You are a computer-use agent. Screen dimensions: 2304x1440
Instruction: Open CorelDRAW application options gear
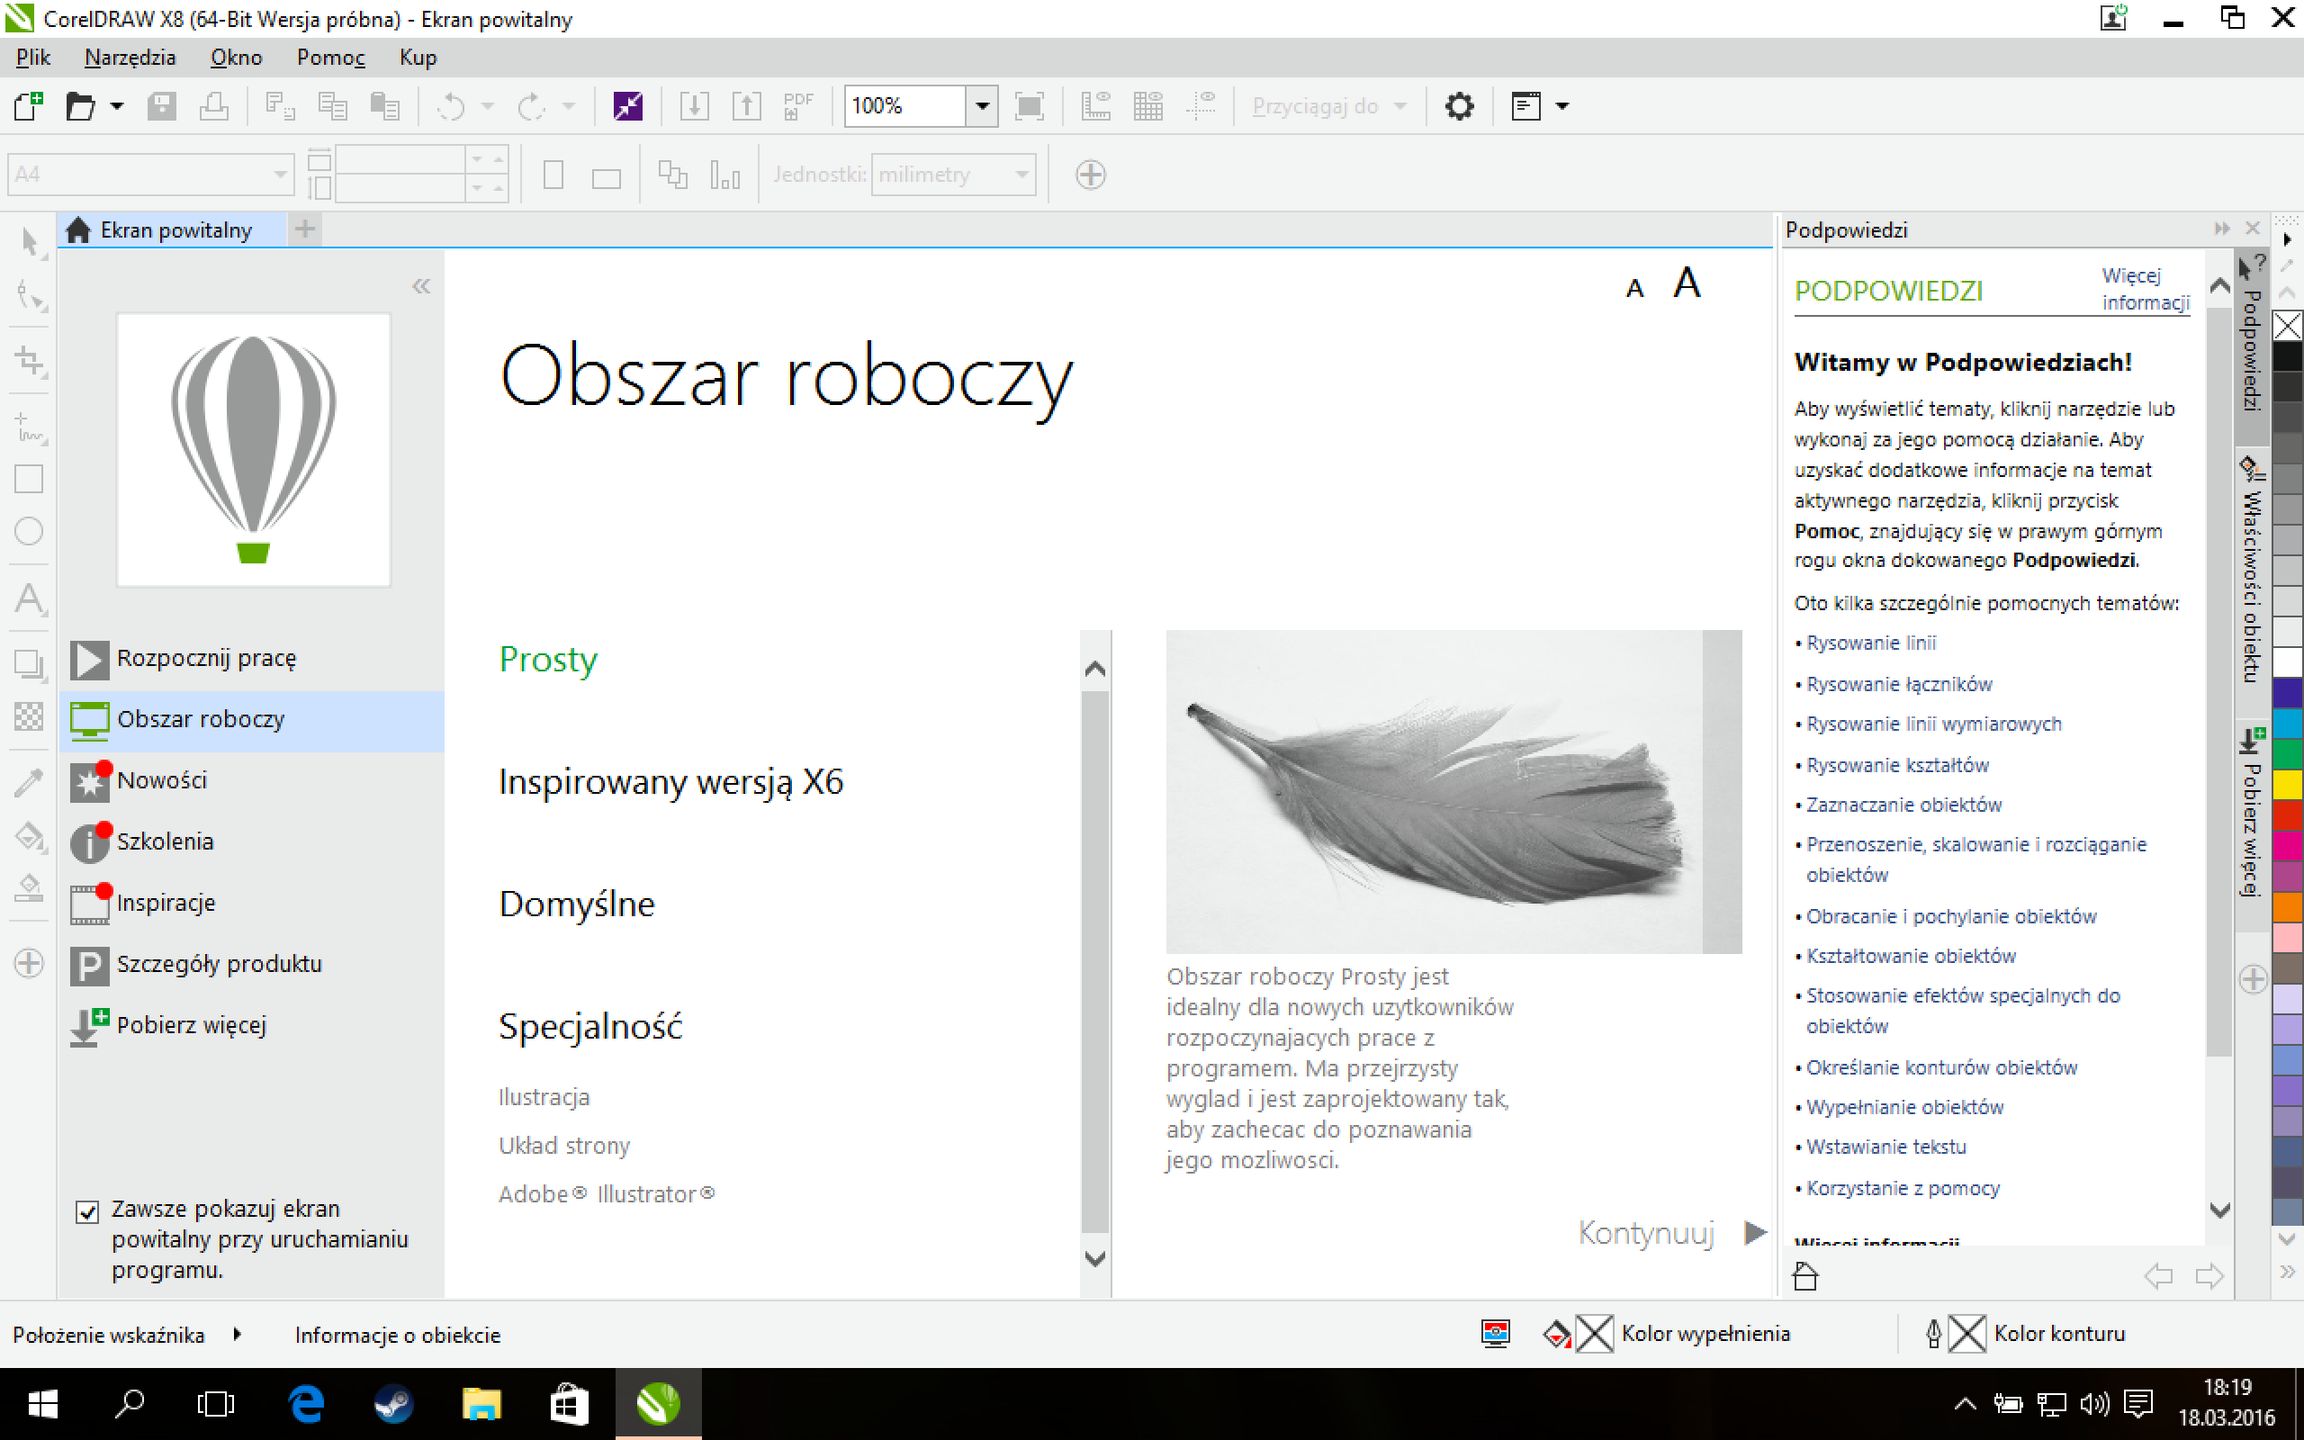click(1459, 106)
